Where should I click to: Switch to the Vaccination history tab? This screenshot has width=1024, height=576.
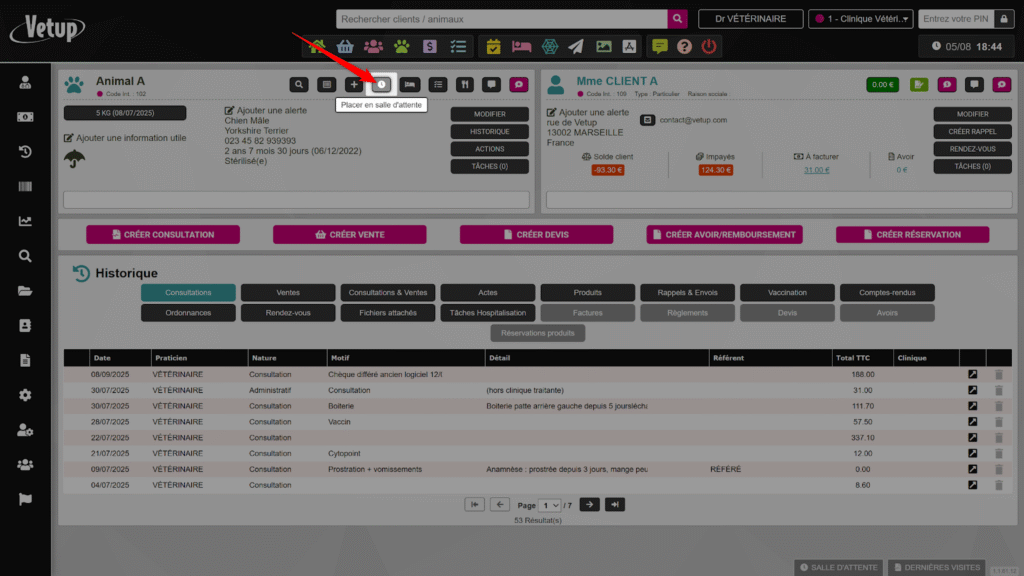[x=787, y=293]
